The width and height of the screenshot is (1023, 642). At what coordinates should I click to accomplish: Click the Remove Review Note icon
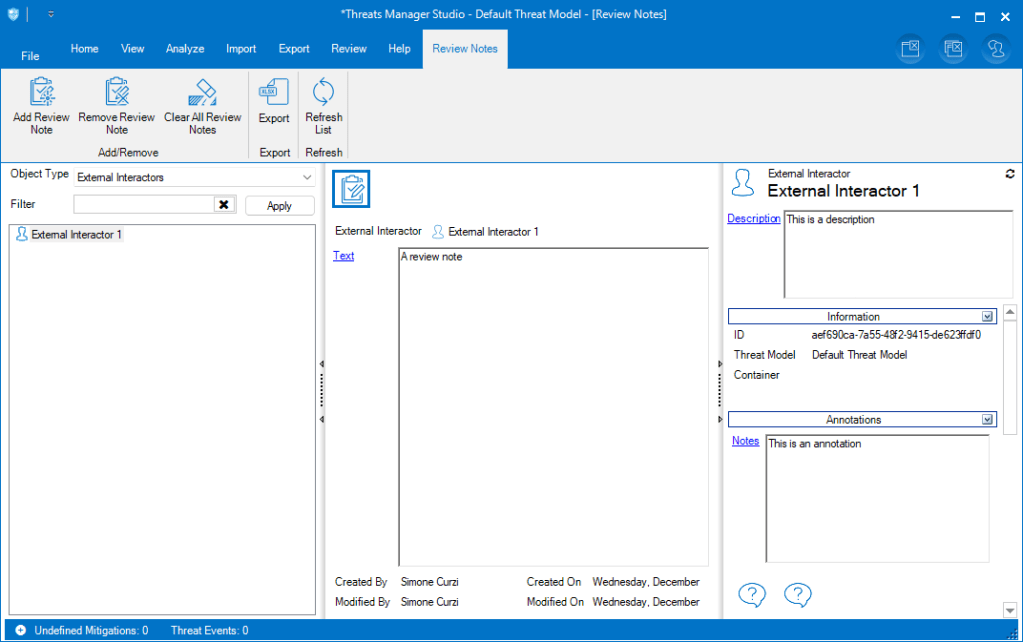click(117, 93)
